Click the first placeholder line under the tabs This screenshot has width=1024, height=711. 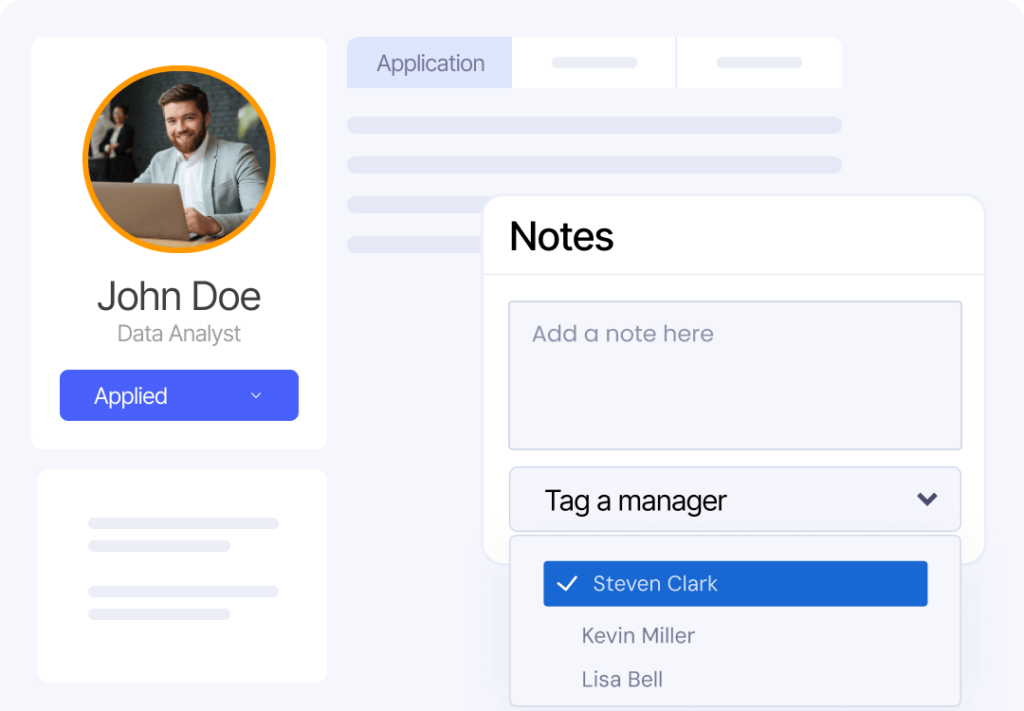click(x=594, y=125)
